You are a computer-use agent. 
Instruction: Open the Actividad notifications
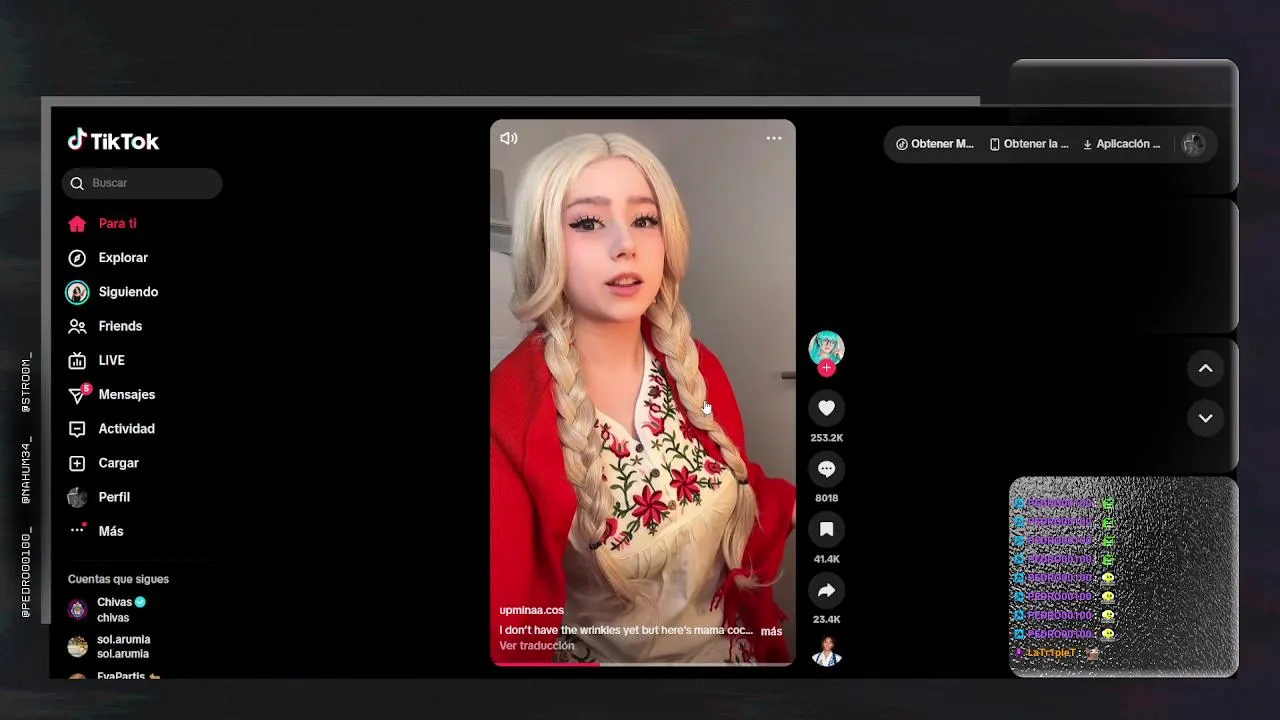126,429
